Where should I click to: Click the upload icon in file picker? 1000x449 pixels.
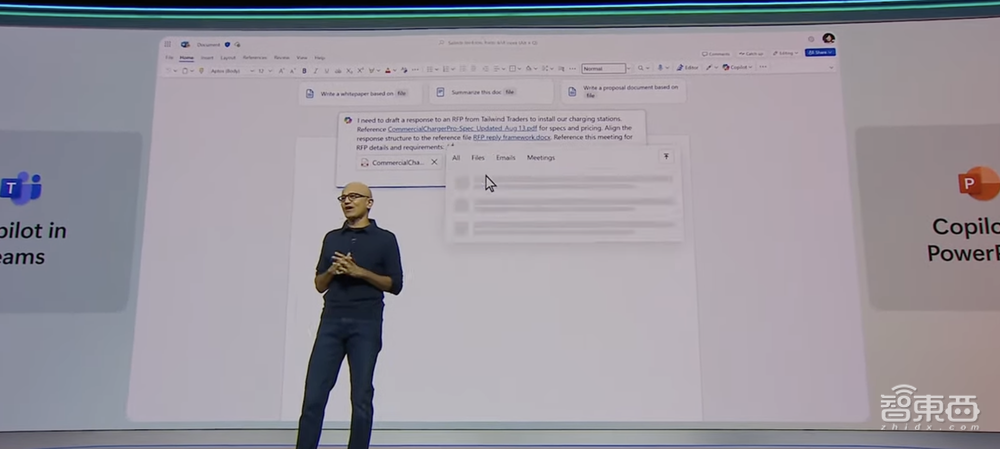666,157
